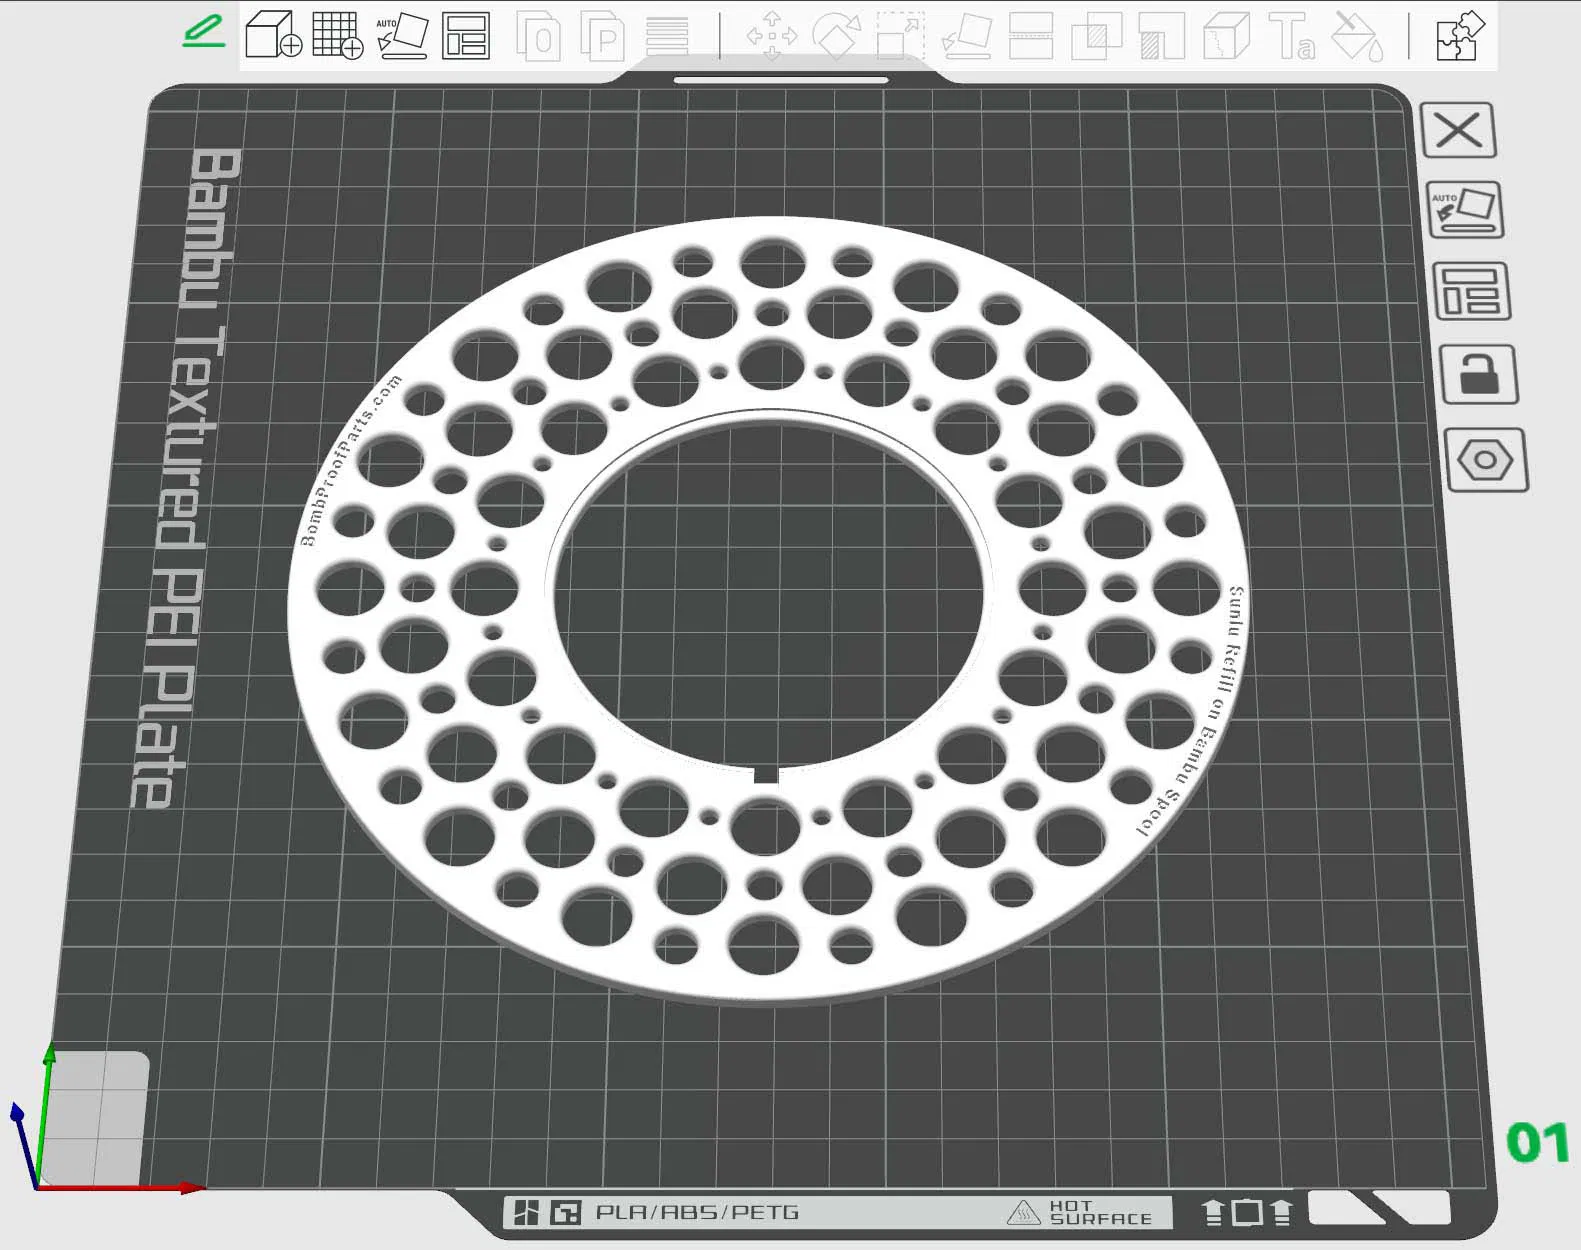
Task: Open the Variable layer height tool
Action: pyautogui.click(x=667, y=36)
